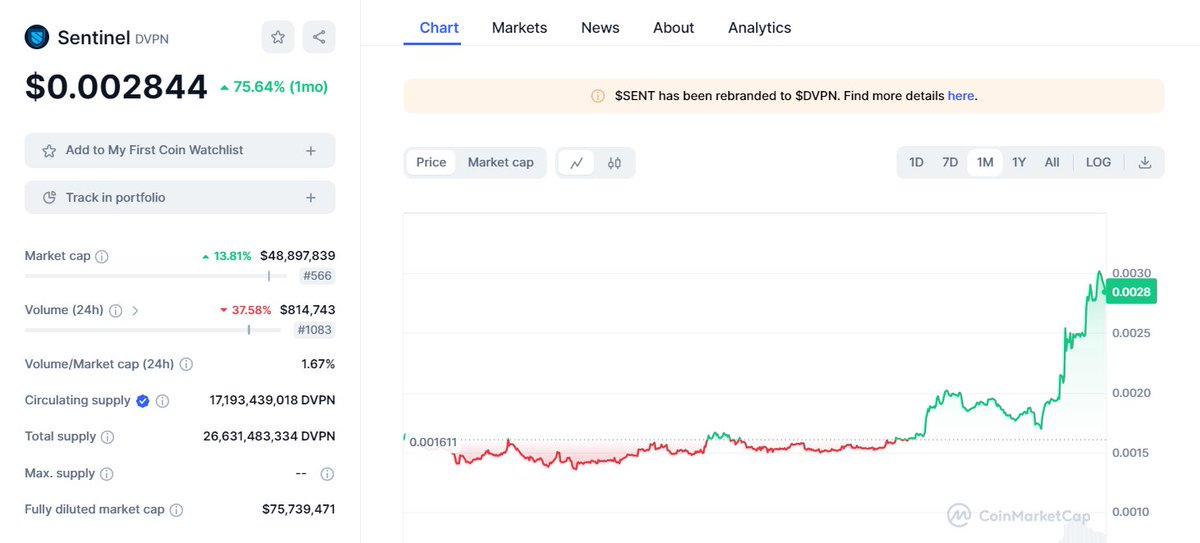The image size is (1200, 543).
Task: Click the 0.0025 y-axis label
Action: [1131, 333]
